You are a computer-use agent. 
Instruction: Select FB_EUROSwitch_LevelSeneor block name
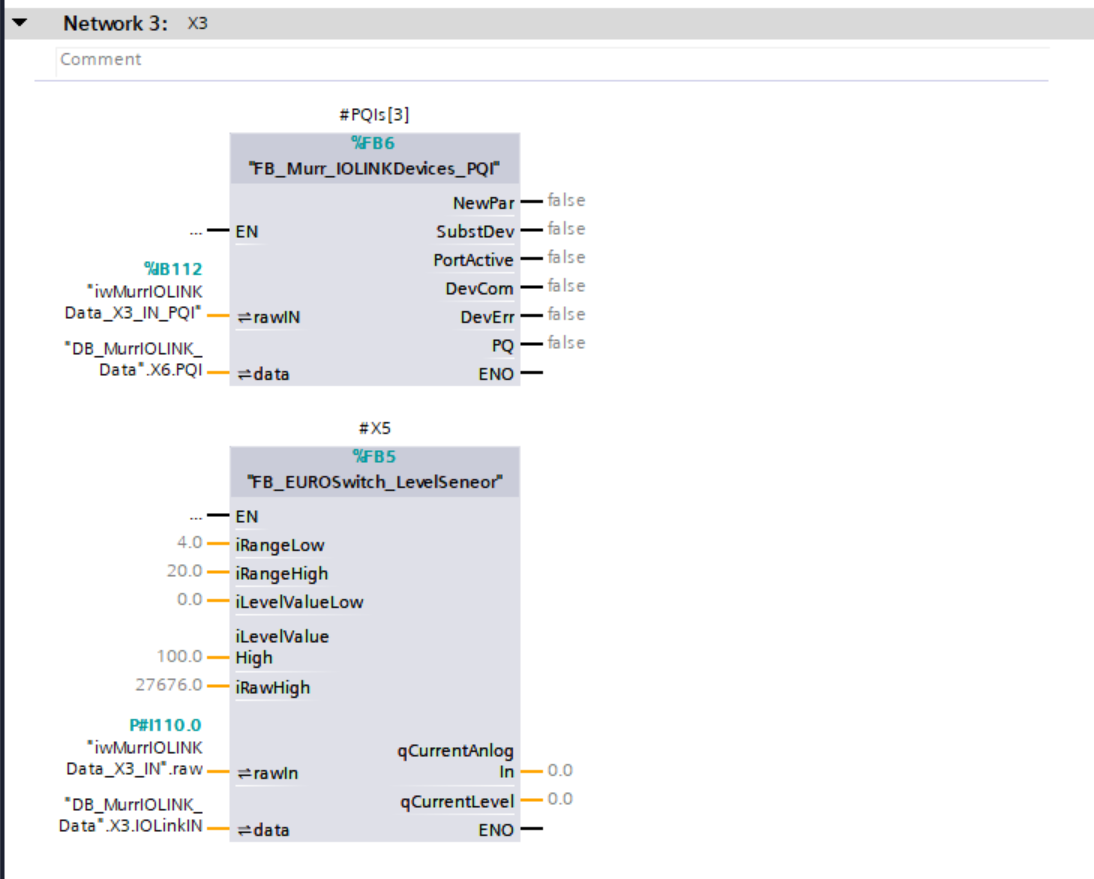pyautogui.click(x=375, y=483)
